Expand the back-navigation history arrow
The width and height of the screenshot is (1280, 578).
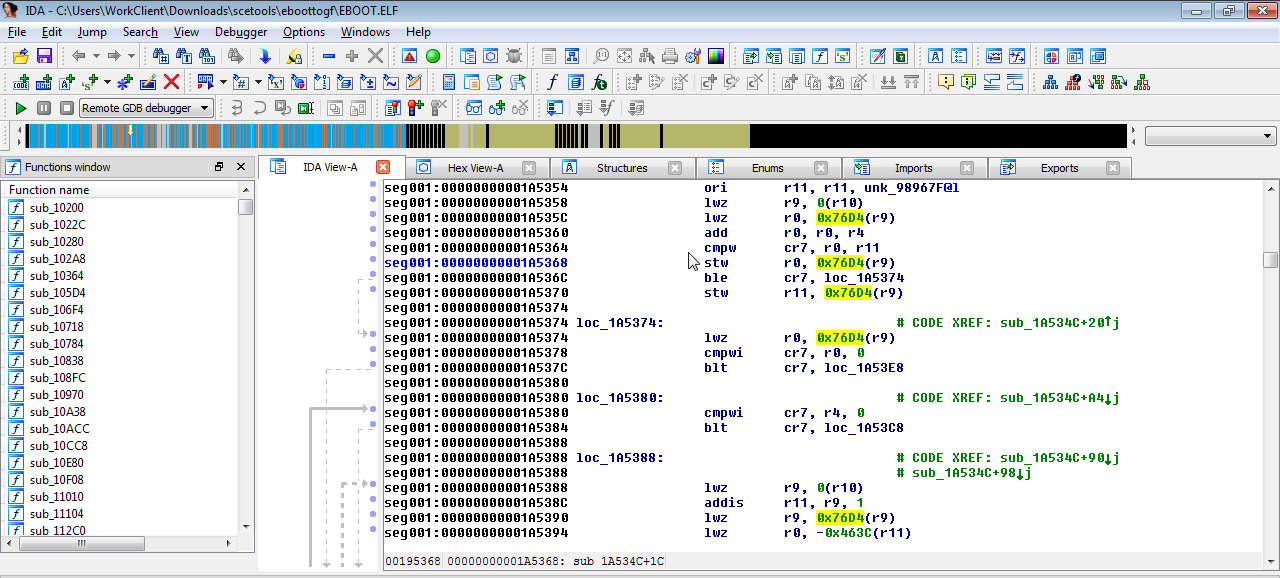coord(95,56)
